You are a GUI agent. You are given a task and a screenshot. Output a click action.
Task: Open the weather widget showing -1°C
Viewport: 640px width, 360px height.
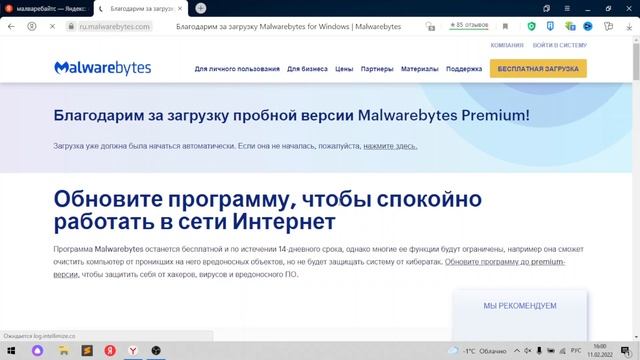coord(478,351)
